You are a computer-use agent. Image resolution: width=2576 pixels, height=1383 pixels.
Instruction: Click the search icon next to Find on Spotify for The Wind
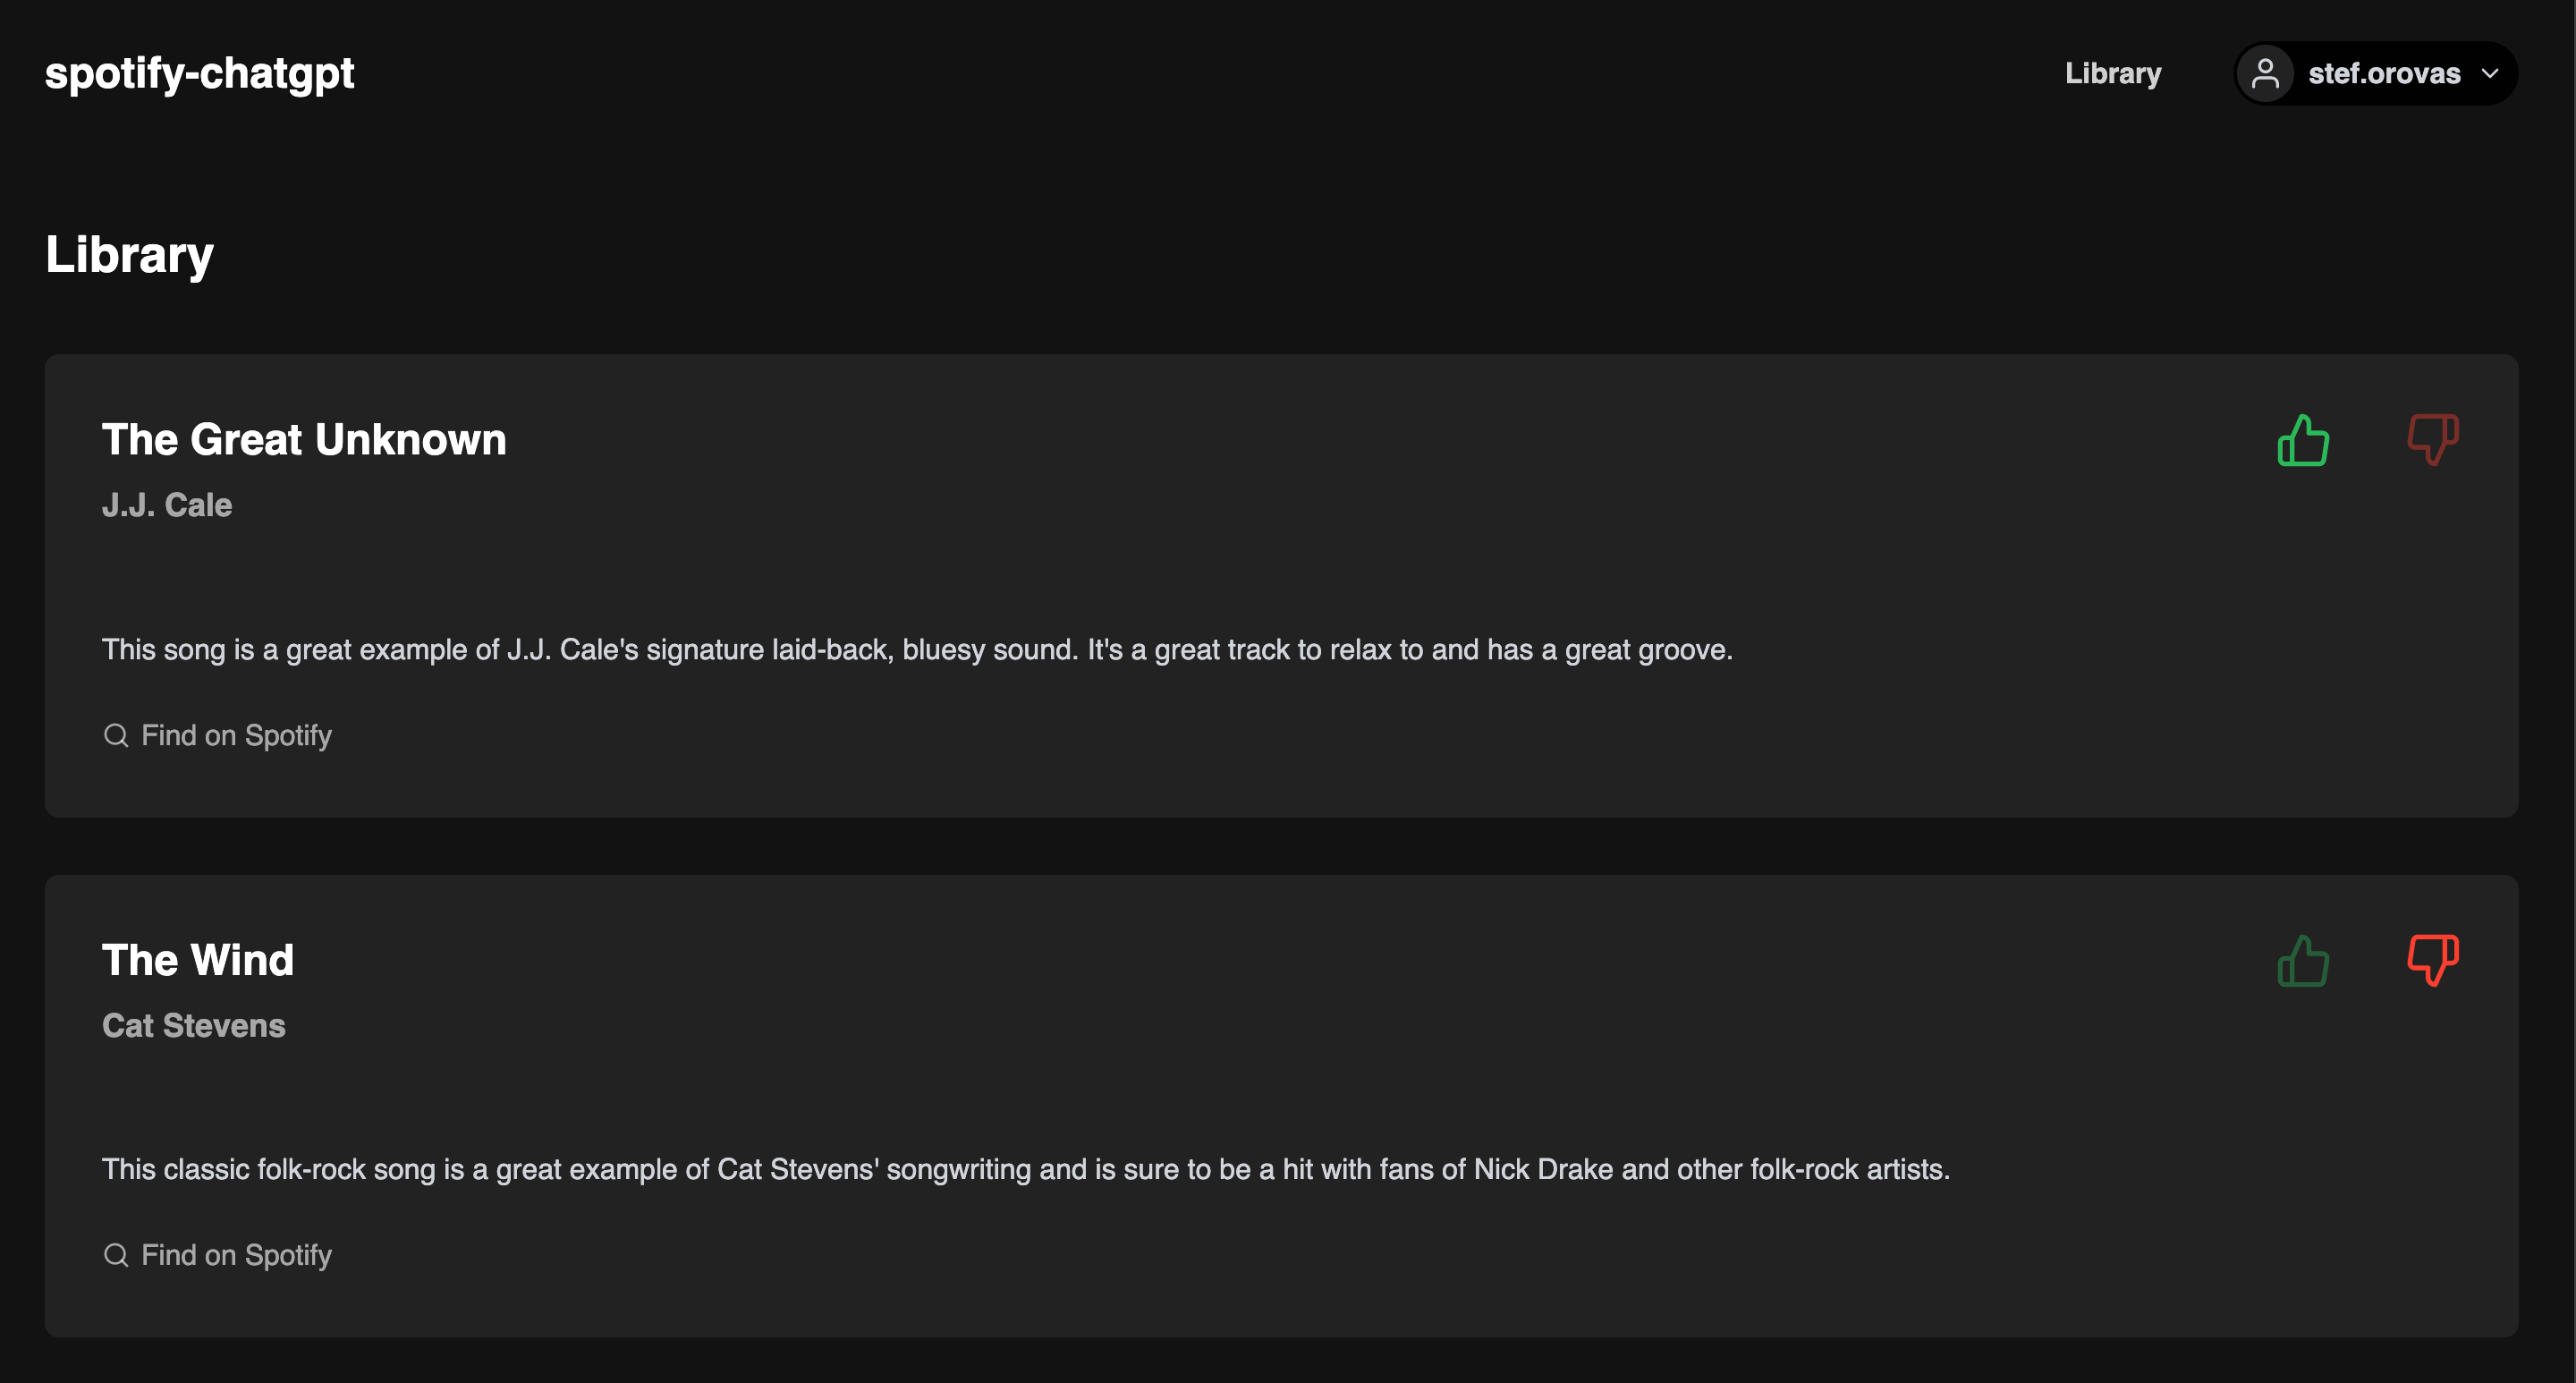pos(115,1255)
